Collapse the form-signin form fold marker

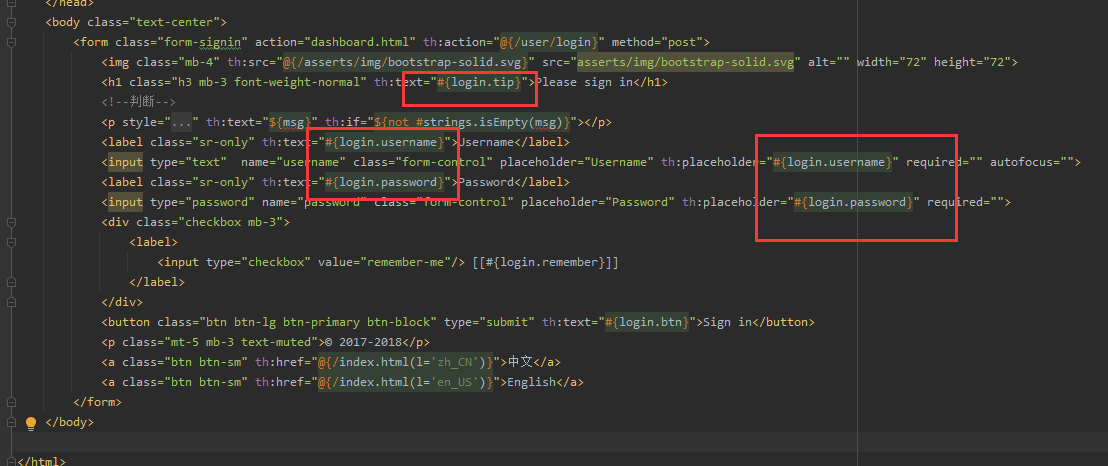click(11, 42)
